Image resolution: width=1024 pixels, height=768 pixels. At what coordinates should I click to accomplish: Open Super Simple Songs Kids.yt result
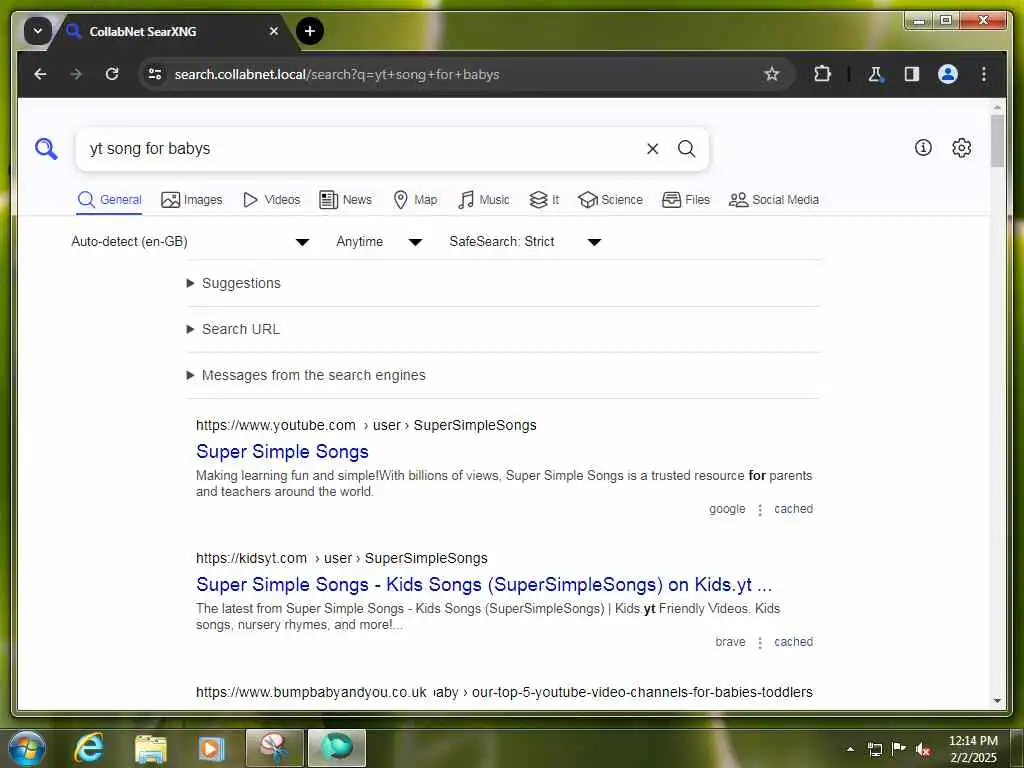tap(484, 585)
